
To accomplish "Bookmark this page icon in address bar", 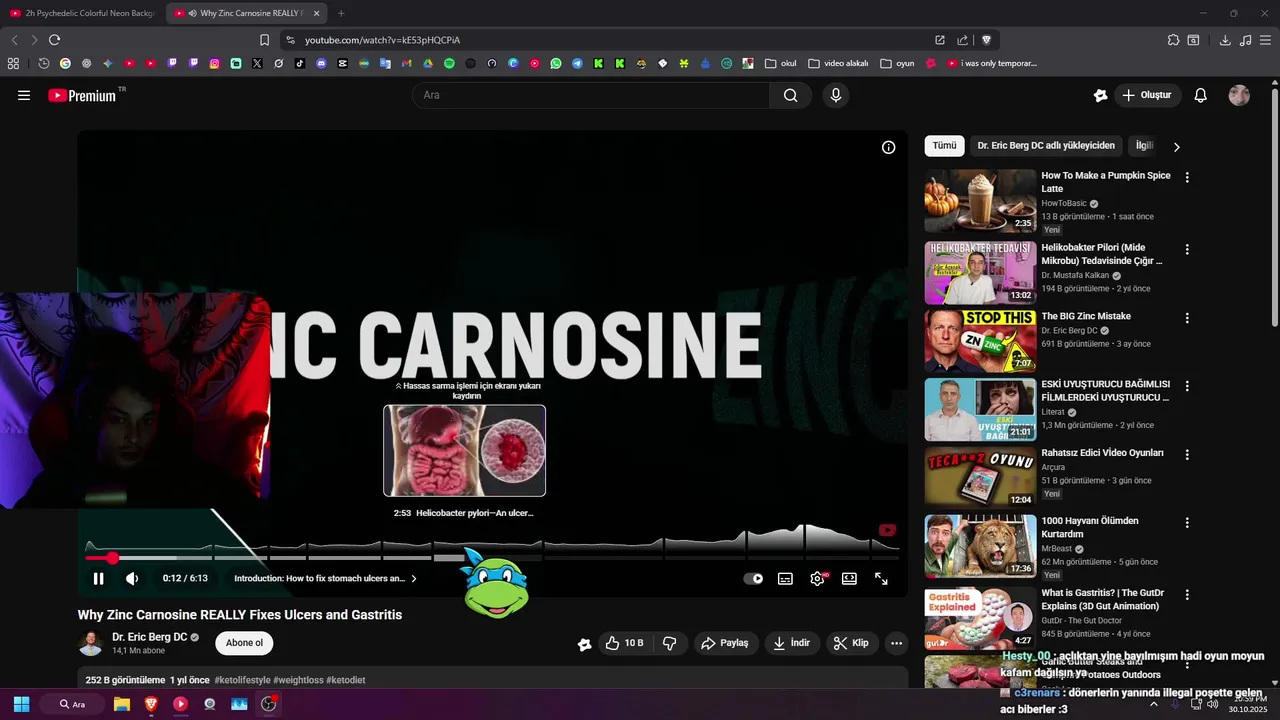I will (x=264, y=40).
